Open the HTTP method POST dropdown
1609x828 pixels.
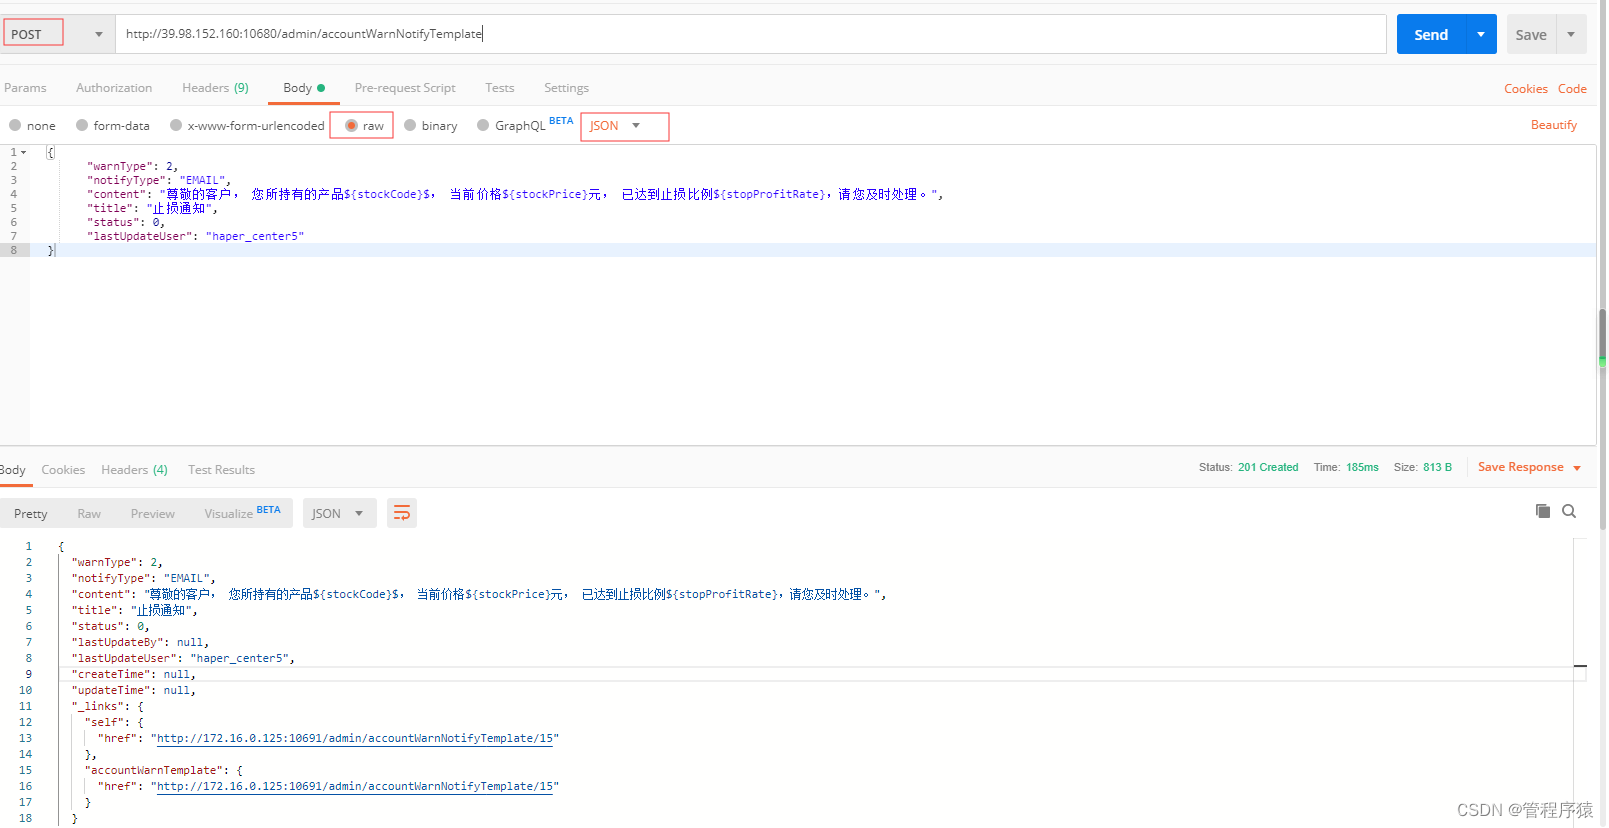[x=57, y=34]
